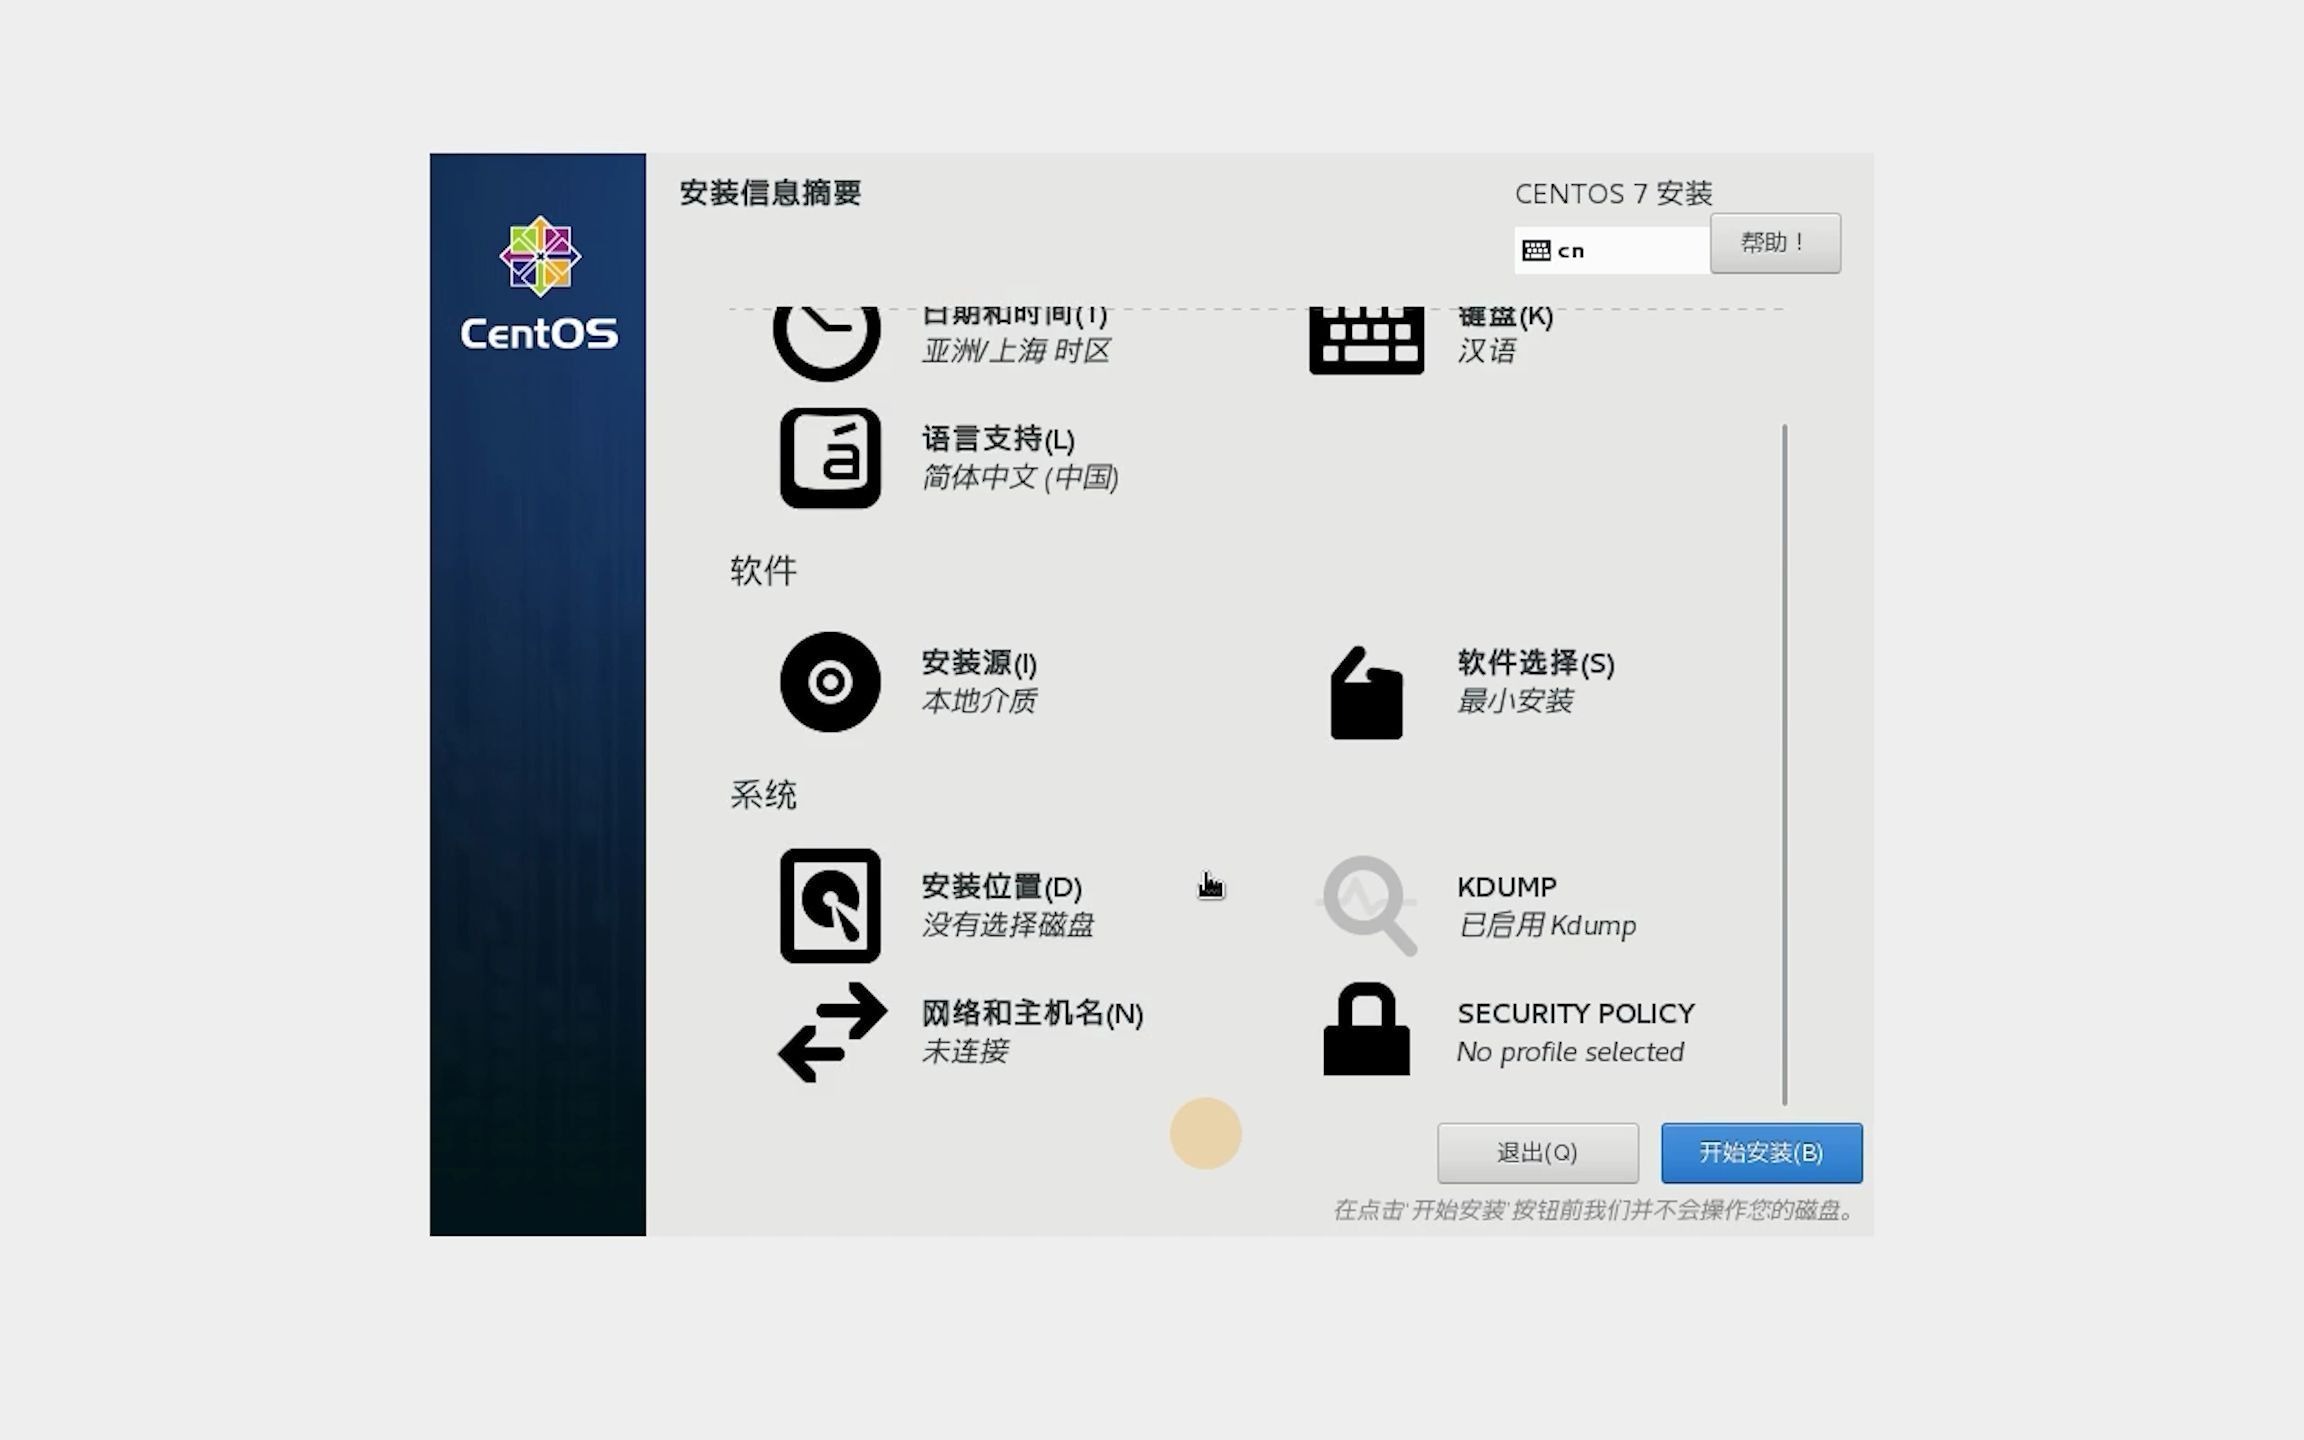Click the No profile selected text
The width and height of the screenshot is (2304, 1440).
tap(1570, 1051)
